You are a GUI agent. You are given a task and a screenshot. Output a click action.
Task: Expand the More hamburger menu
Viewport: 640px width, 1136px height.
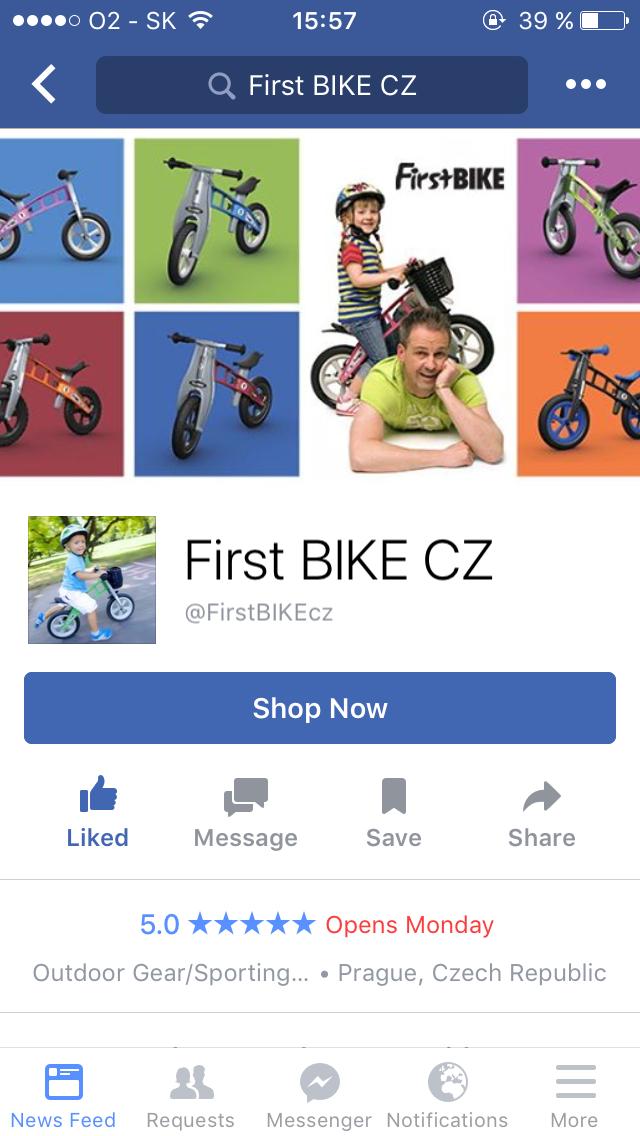pos(575,1095)
